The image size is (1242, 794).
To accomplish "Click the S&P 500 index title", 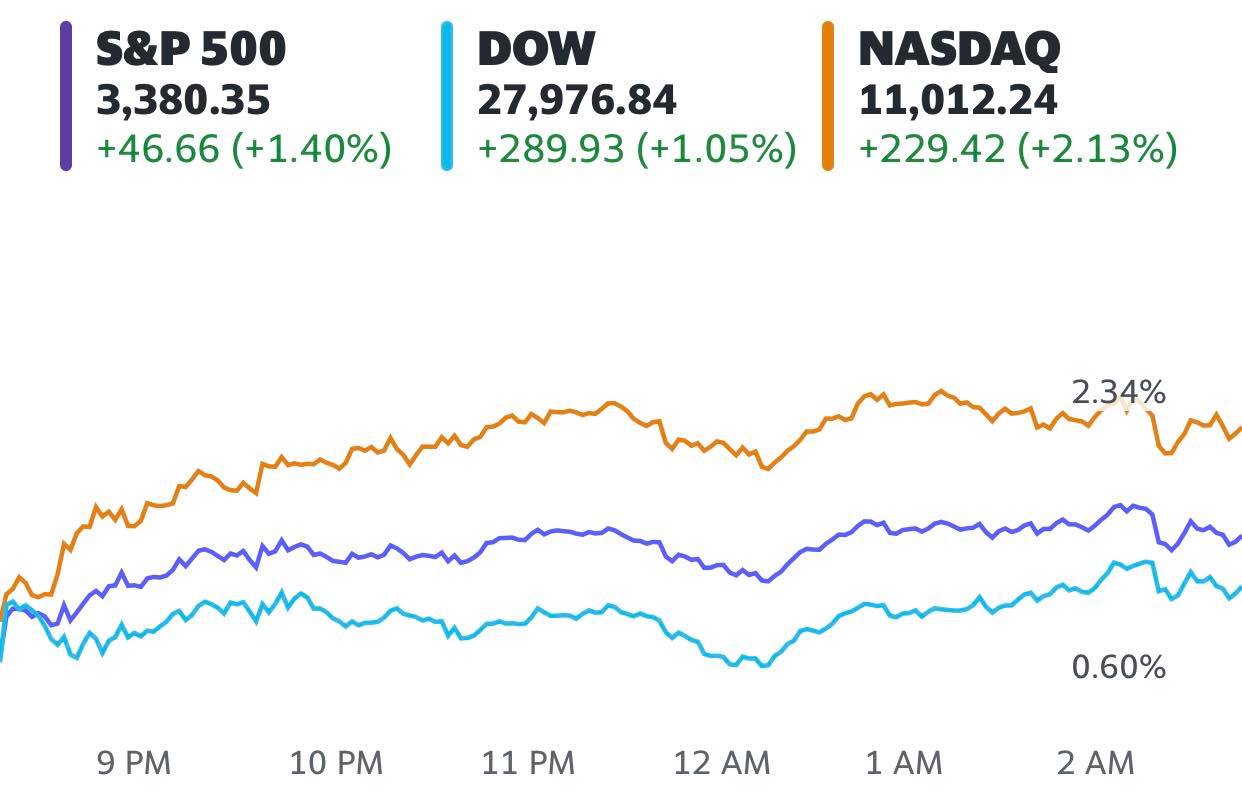I will [191, 49].
